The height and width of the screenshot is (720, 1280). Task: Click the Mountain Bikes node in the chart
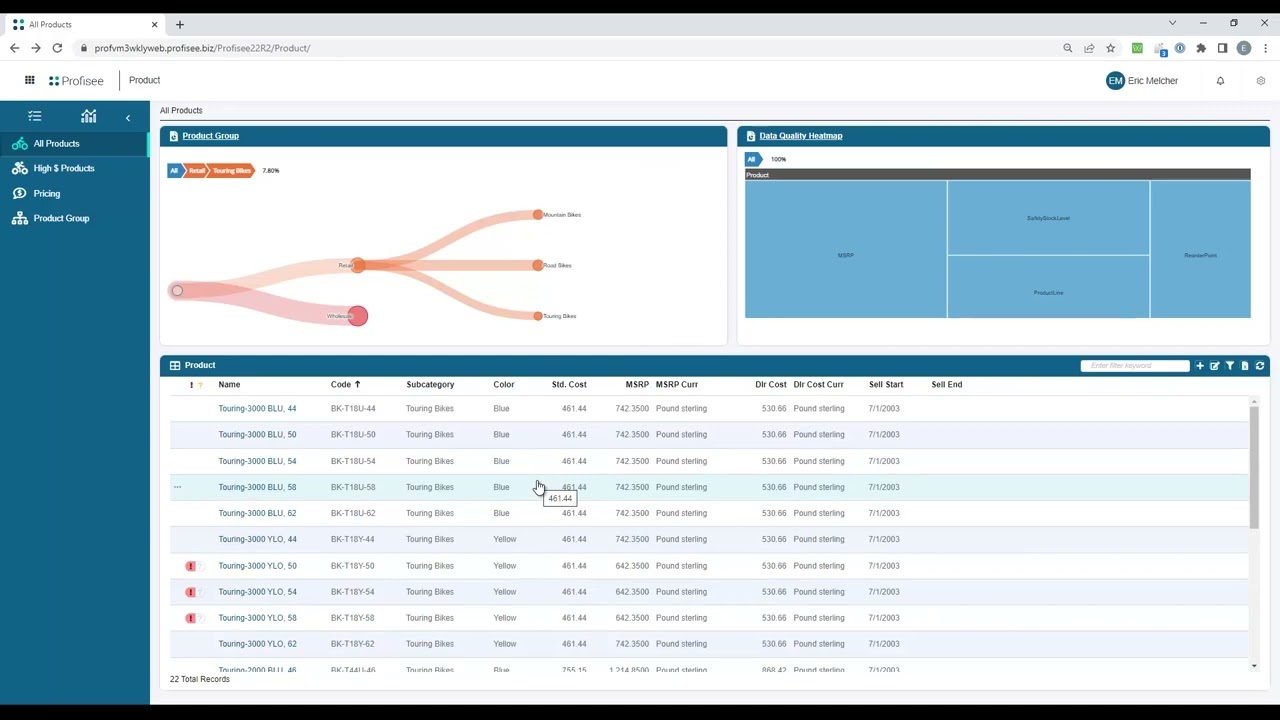(538, 215)
